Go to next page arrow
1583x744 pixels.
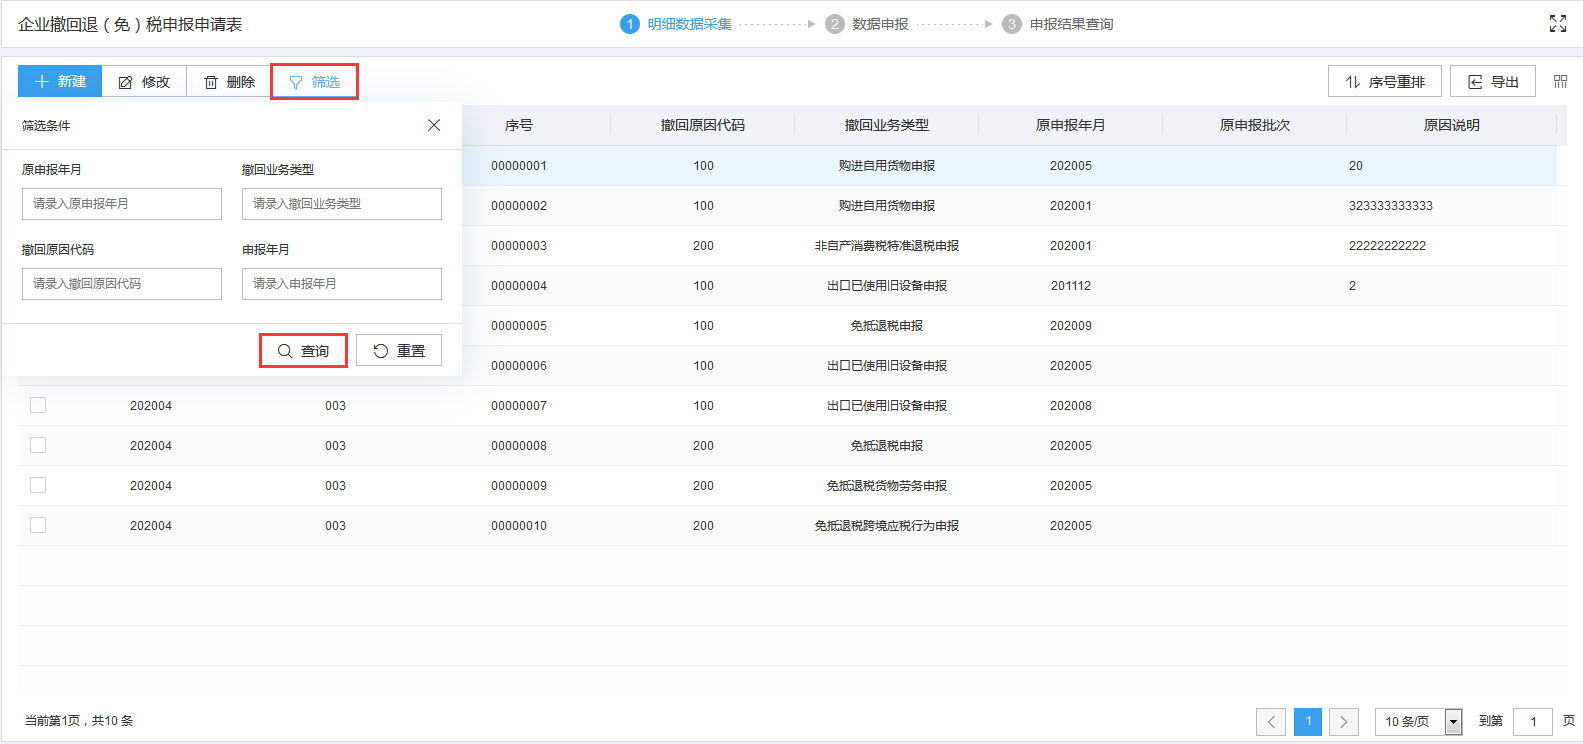tap(1343, 721)
